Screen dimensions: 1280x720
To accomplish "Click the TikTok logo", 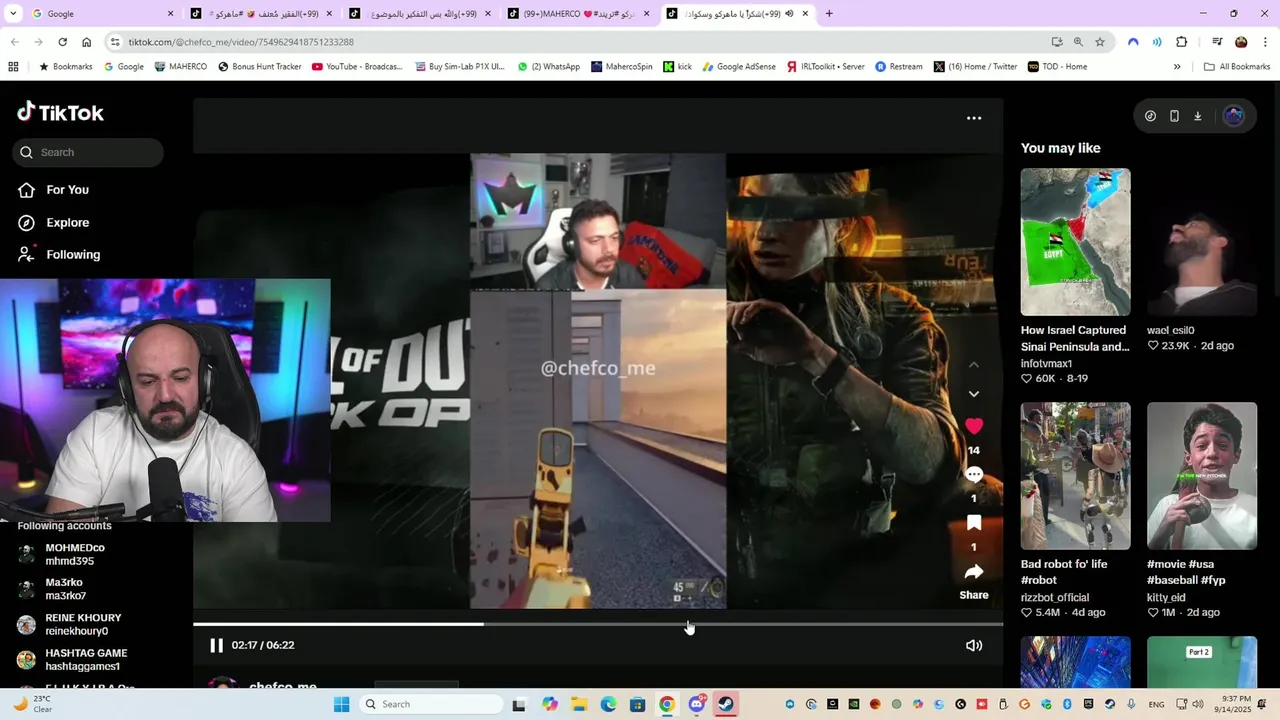I will point(60,112).
